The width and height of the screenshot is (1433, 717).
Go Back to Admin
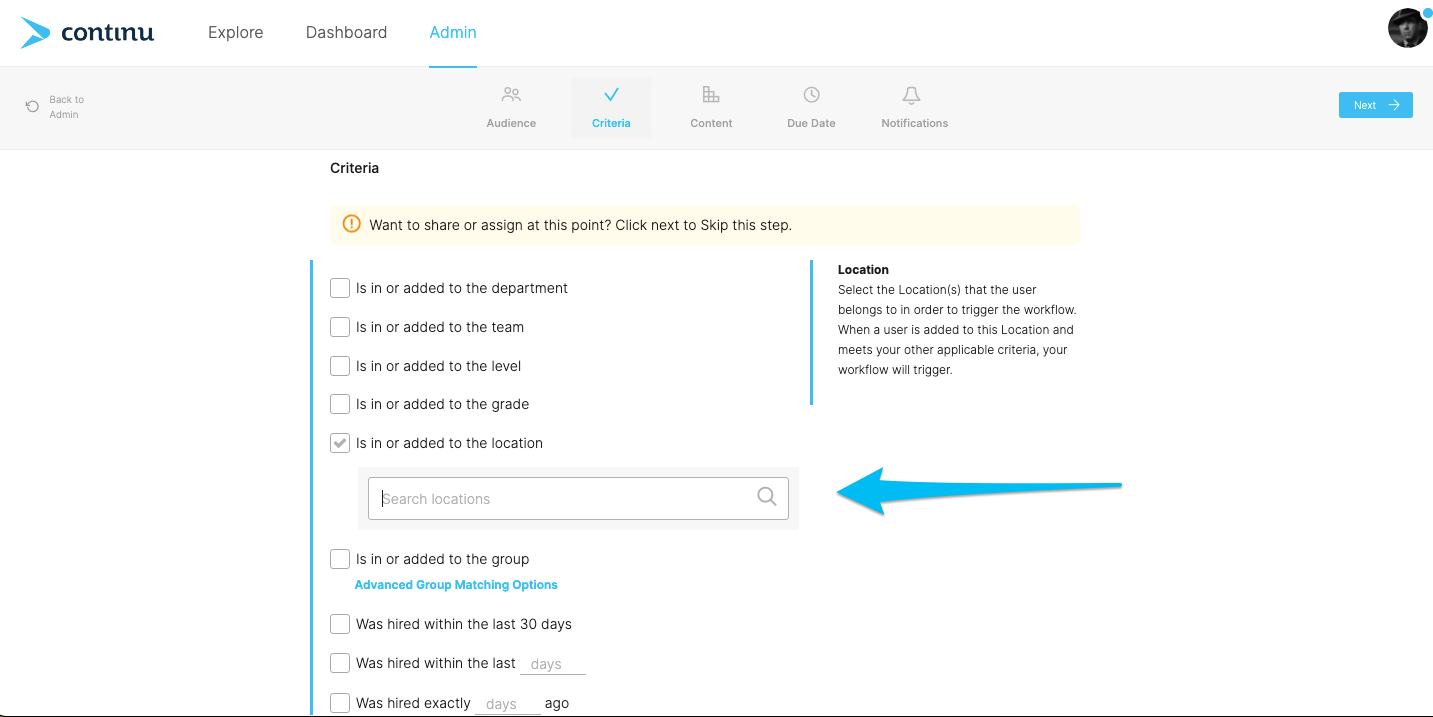[56, 107]
